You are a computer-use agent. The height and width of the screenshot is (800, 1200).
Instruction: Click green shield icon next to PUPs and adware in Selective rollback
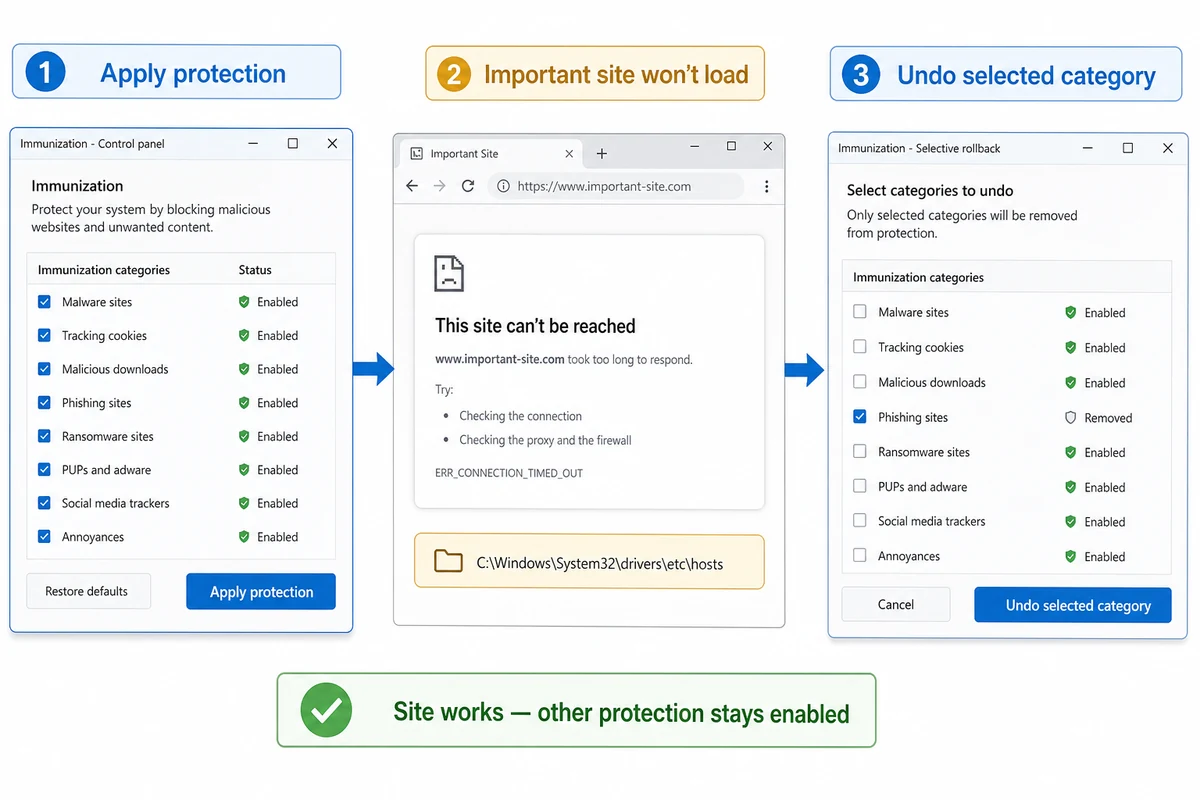pyautogui.click(x=1071, y=488)
